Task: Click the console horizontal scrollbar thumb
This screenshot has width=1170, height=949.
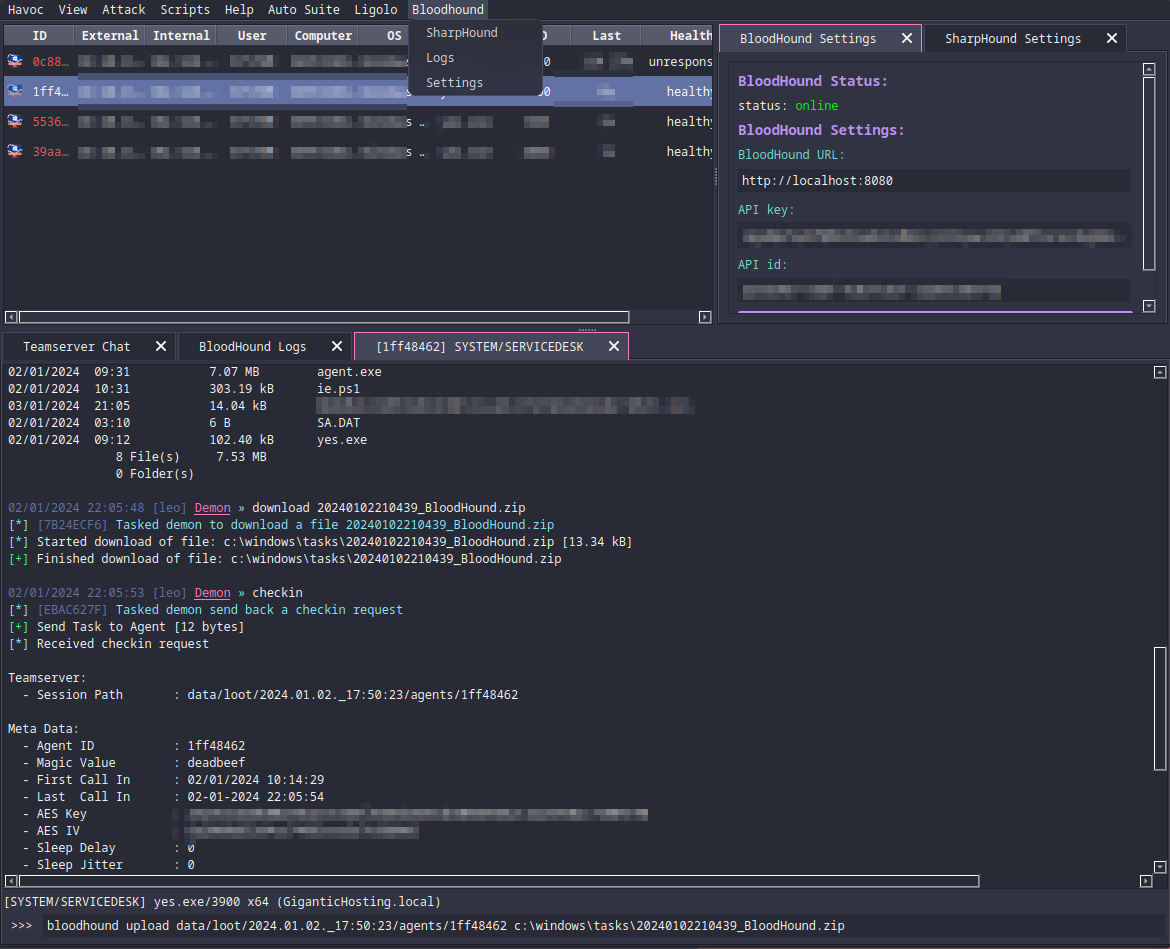Action: pyautogui.click(x=499, y=881)
